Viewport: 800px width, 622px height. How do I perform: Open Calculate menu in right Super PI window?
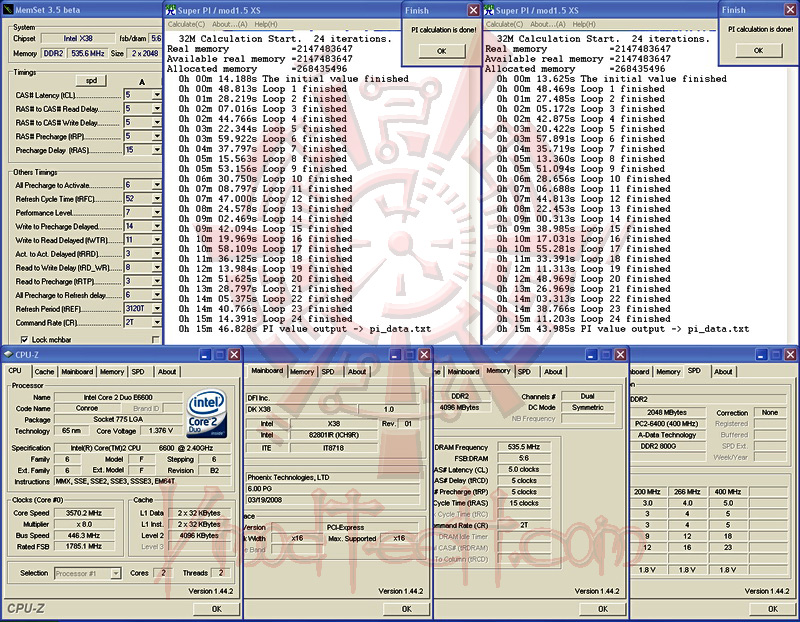tap(504, 24)
